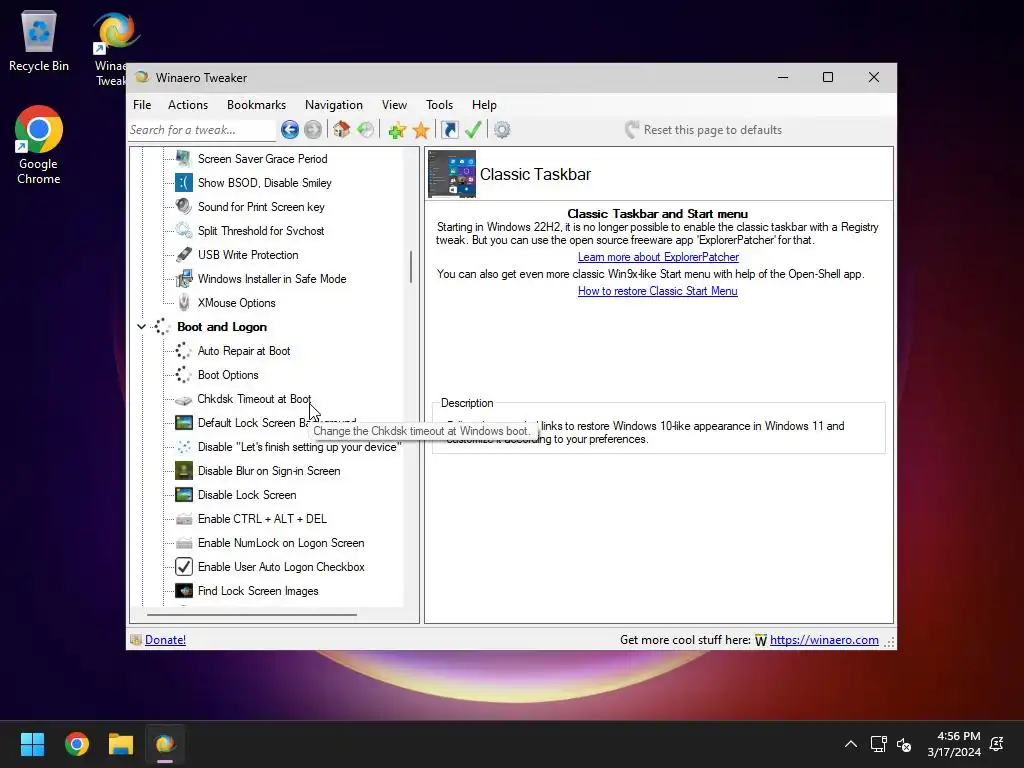The image size is (1024, 768).
Task: Click Enable User Auto Logon Checkbox icon
Action: click(x=184, y=567)
